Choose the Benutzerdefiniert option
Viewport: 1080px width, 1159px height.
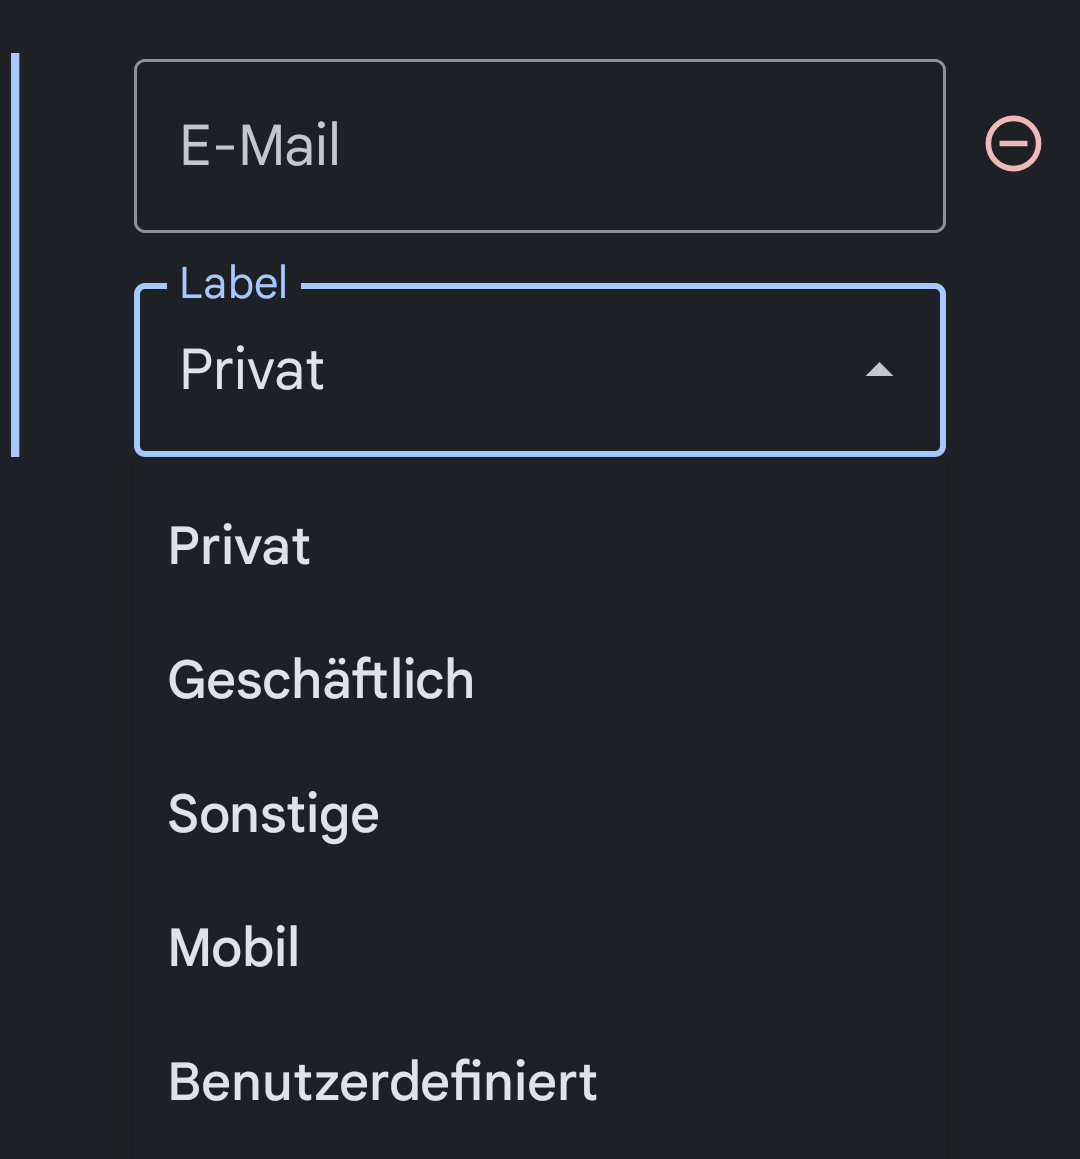click(383, 1081)
